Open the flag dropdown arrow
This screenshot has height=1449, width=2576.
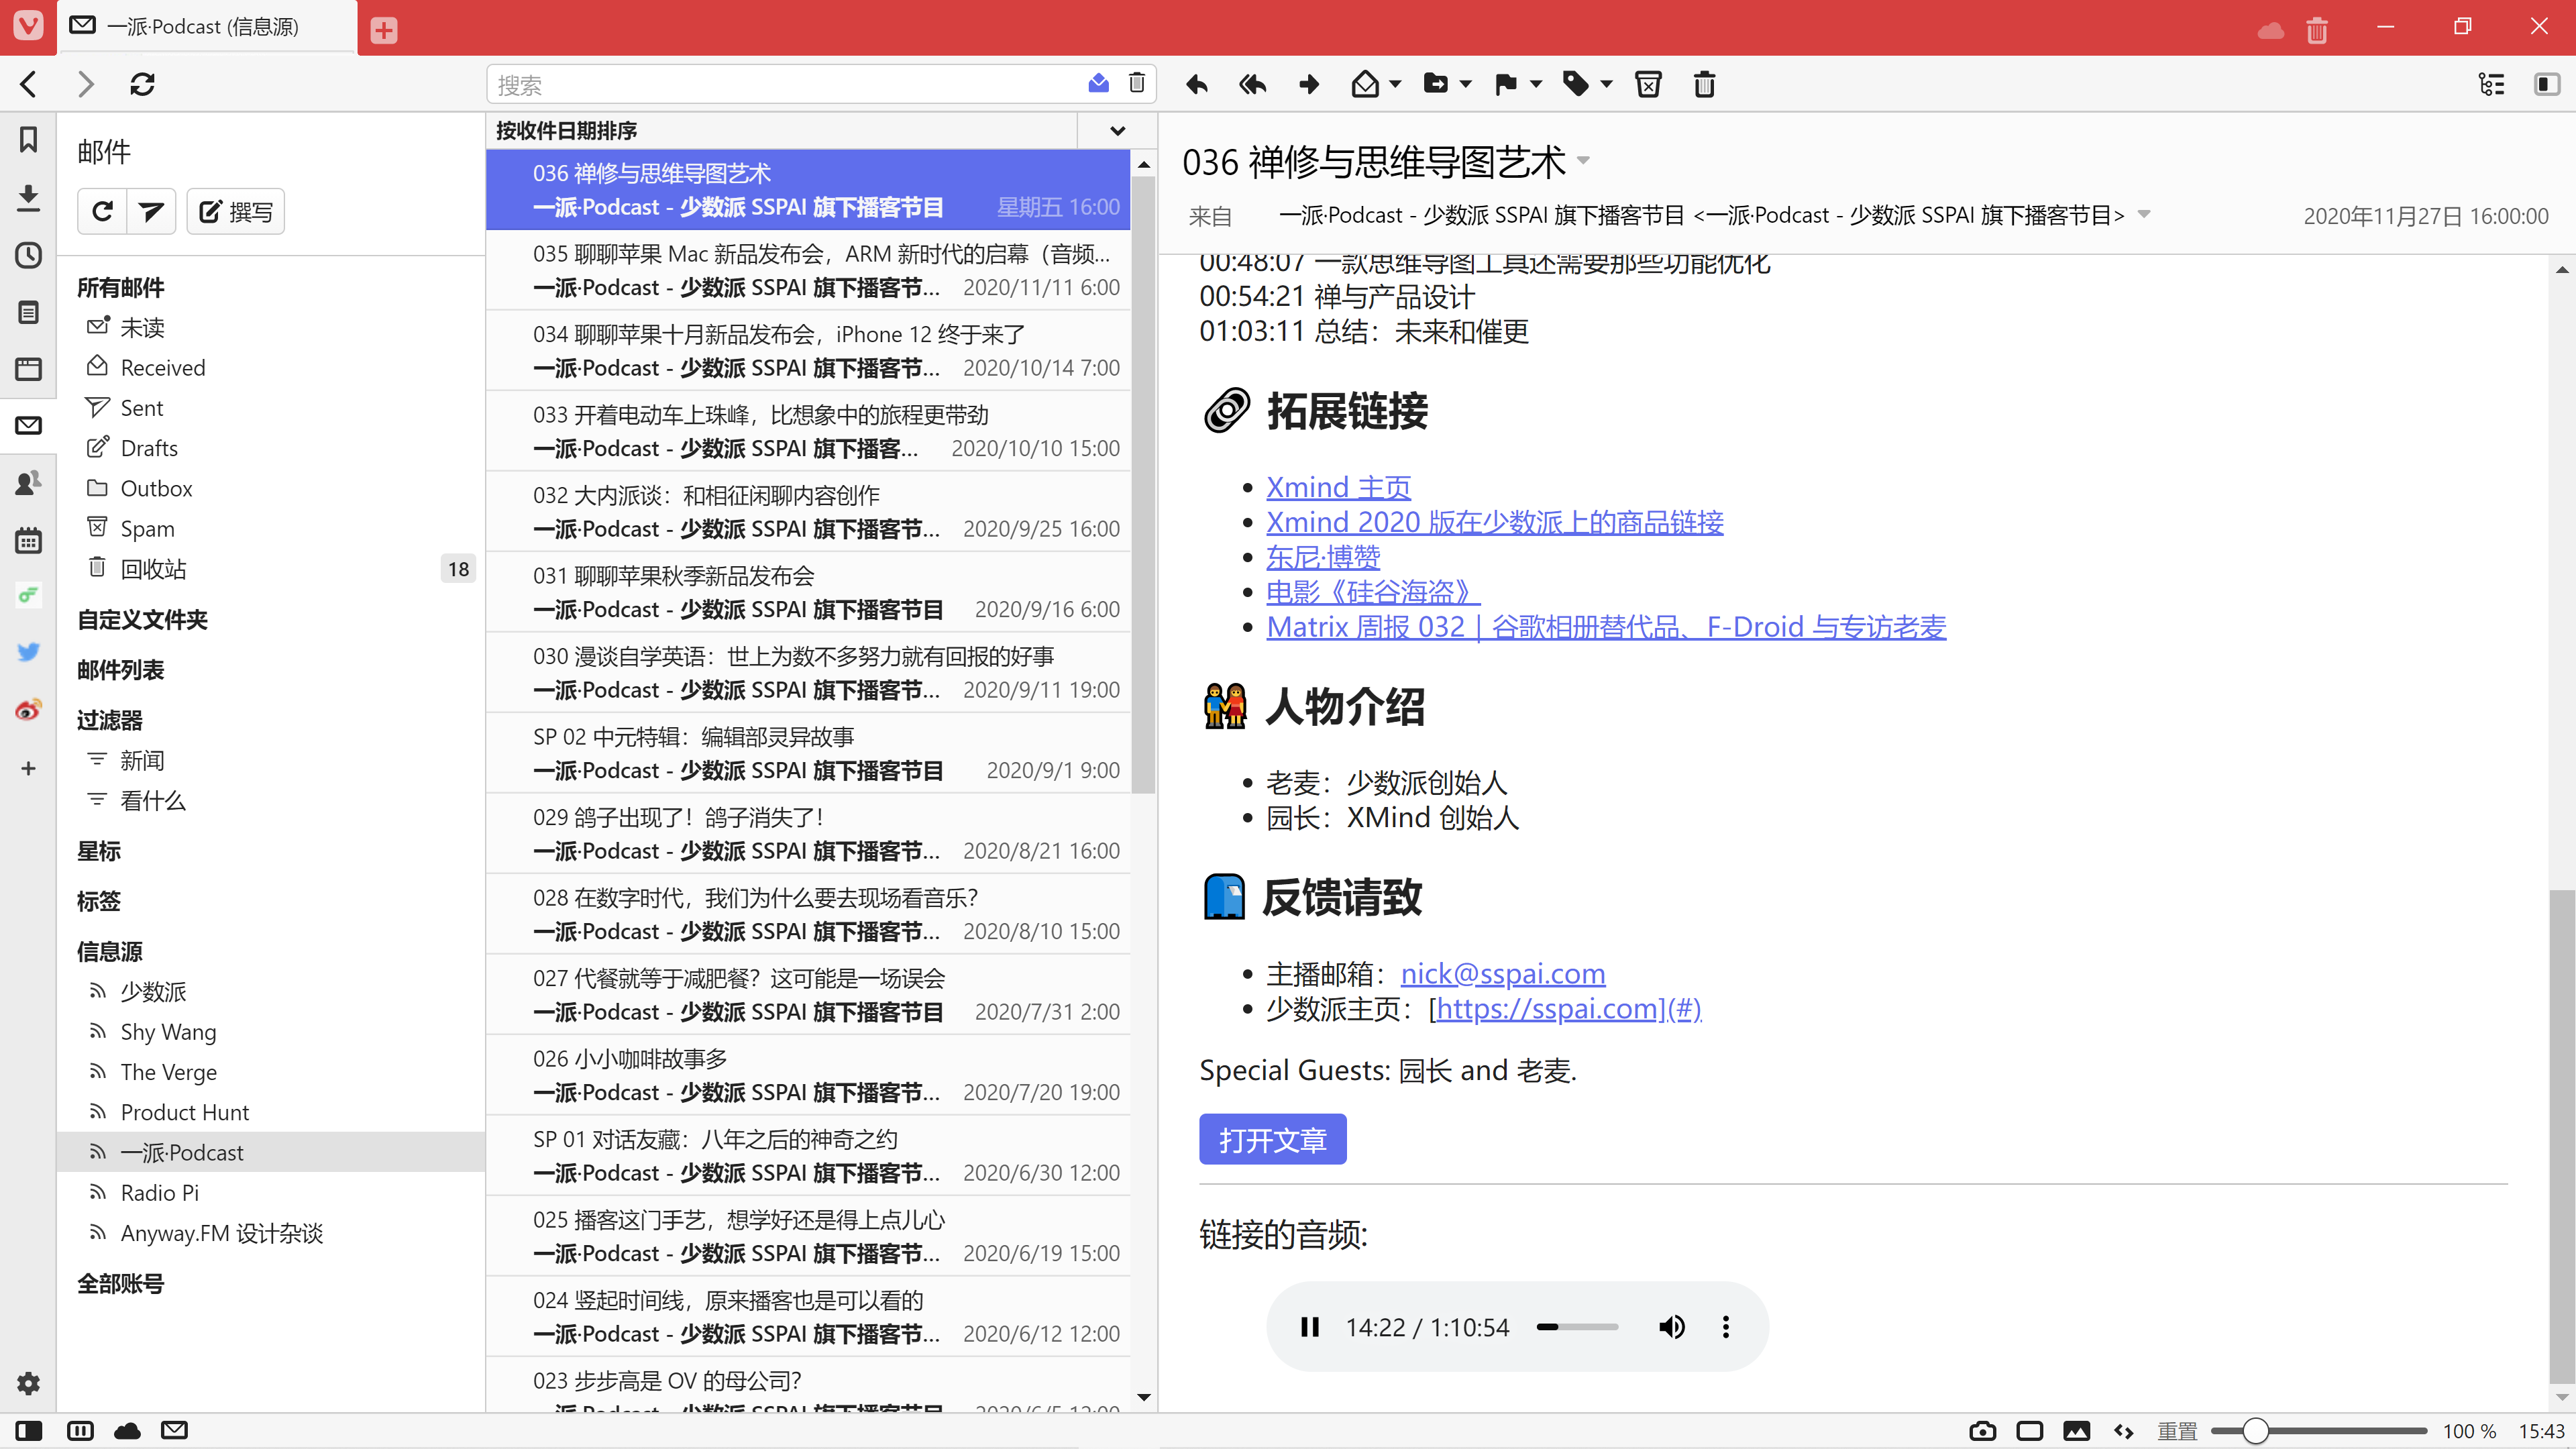tap(1536, 84)
